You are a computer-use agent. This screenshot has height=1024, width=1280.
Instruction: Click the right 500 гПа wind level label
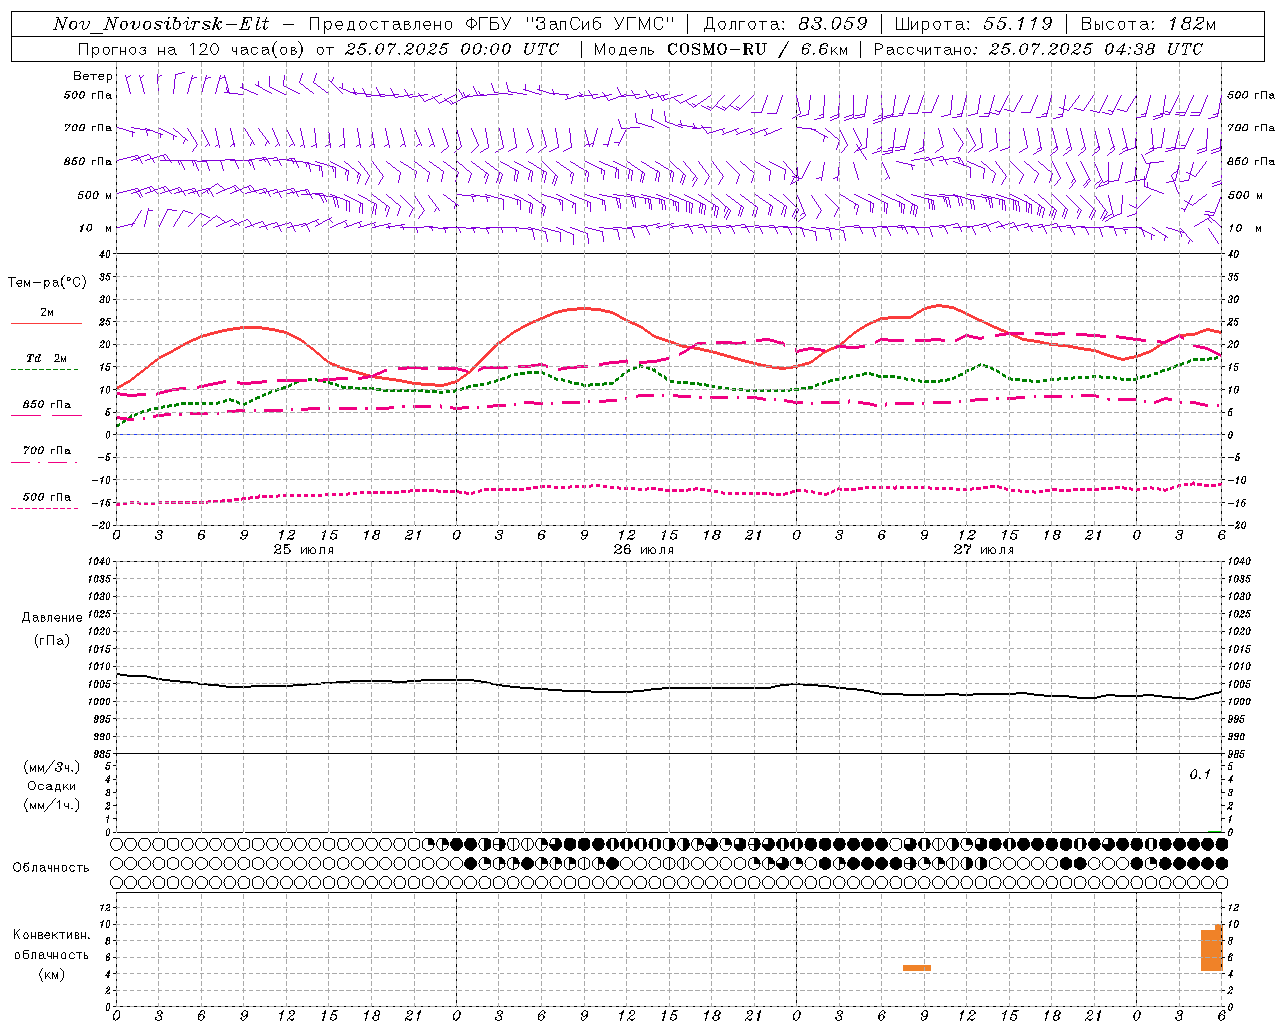tap(1251, 95)
